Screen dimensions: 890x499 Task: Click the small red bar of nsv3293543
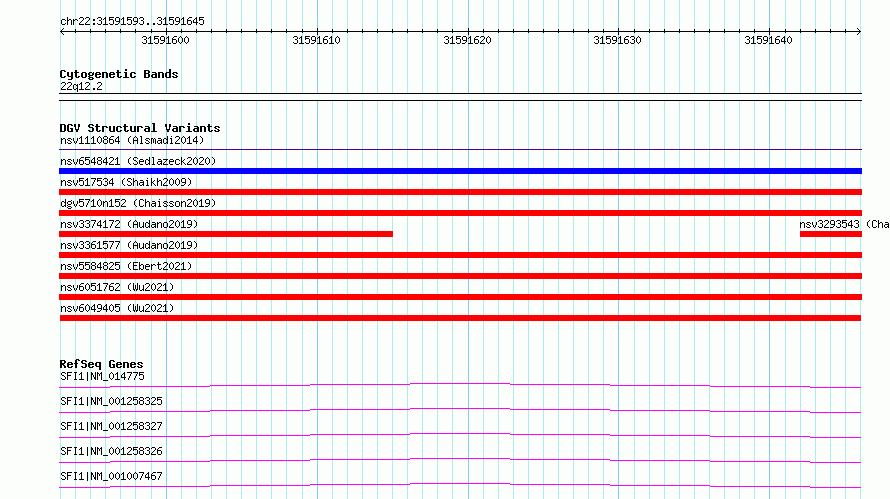831,234
